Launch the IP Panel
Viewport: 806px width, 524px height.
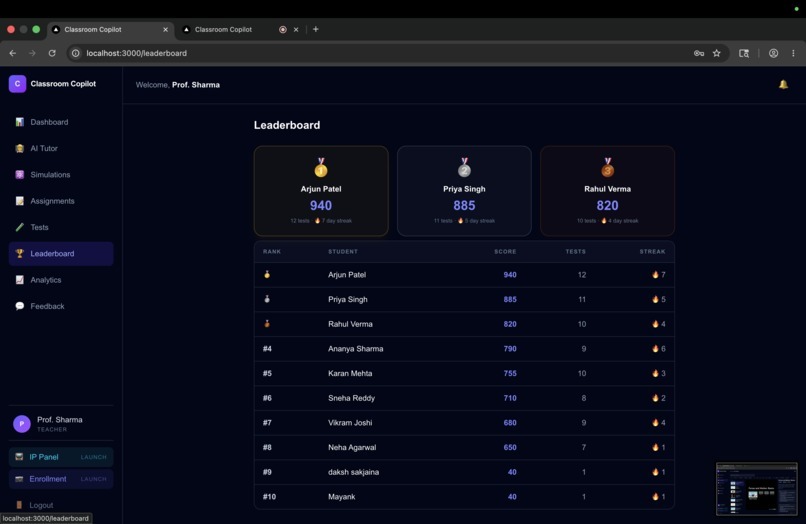(x=61, y=457)
